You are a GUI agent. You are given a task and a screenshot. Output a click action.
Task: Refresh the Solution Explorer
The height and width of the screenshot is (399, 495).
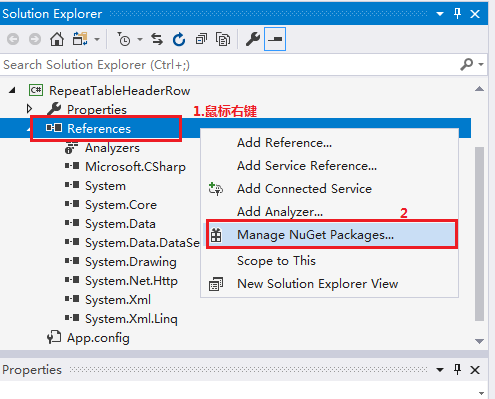179,39
